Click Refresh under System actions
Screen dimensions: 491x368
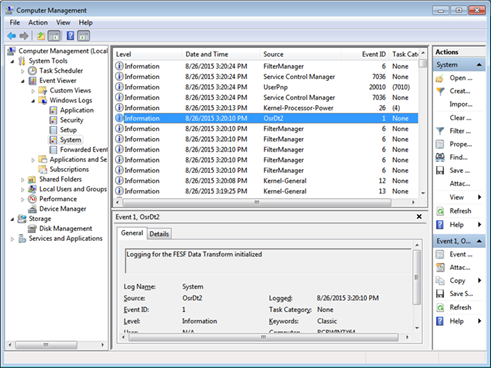pos(460,211)
